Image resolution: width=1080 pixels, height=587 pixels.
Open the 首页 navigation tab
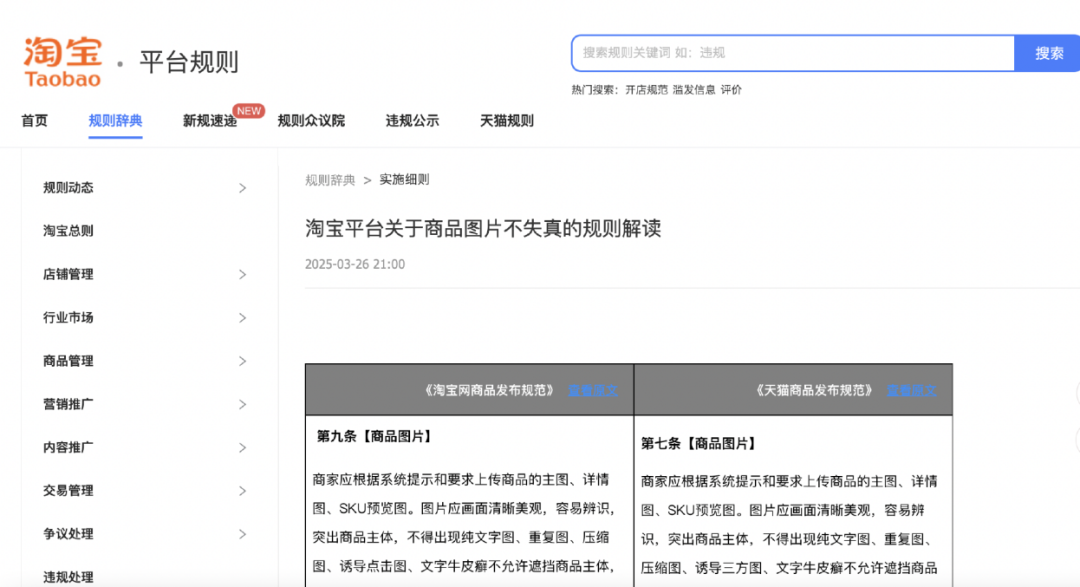click(x=34, y=121)
